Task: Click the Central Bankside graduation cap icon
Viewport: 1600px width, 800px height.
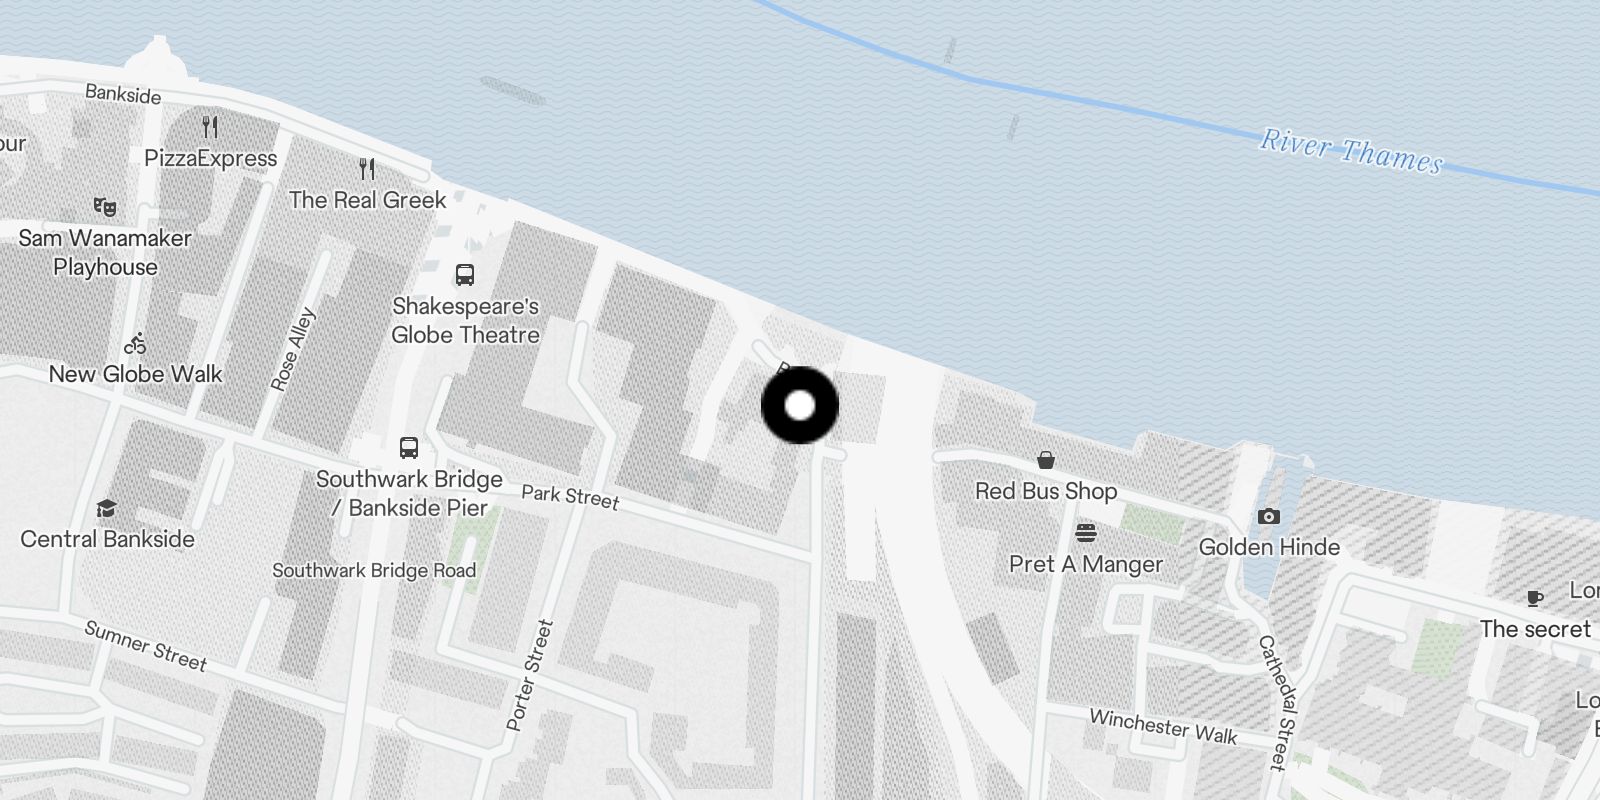Action: [106, 509]
